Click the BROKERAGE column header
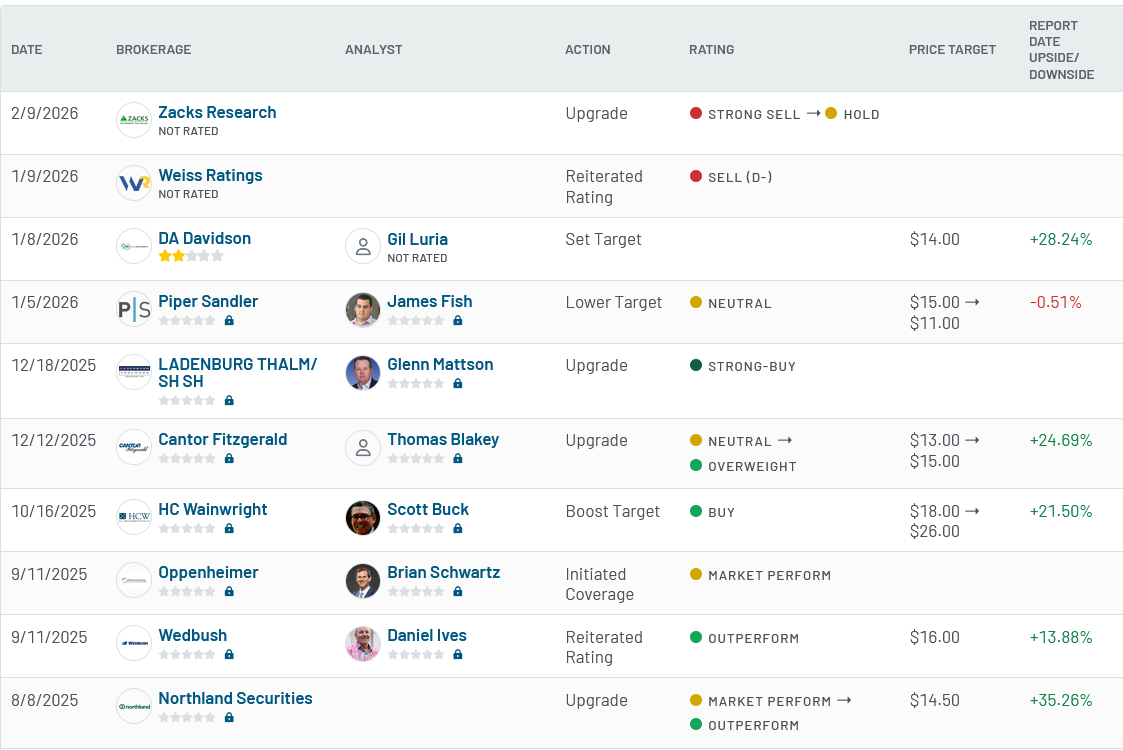Screen dimensions: 1123x750 [x=153, y=49]
